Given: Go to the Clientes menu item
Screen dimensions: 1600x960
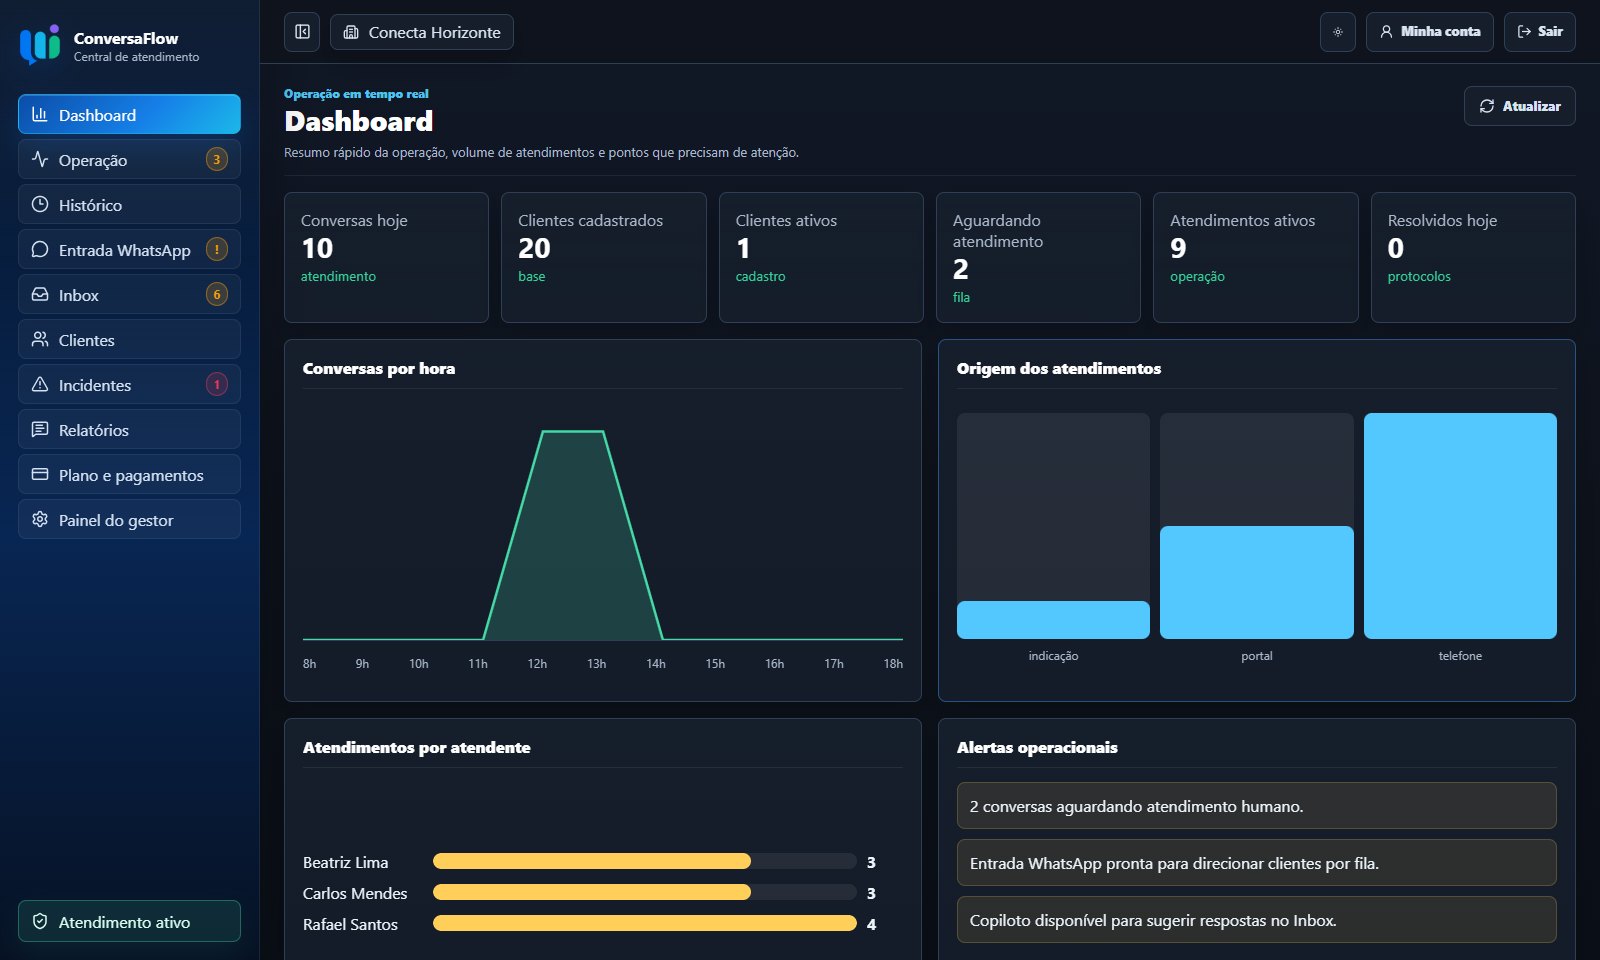Looking at the screenshot, I should click(x=129, y=339).
